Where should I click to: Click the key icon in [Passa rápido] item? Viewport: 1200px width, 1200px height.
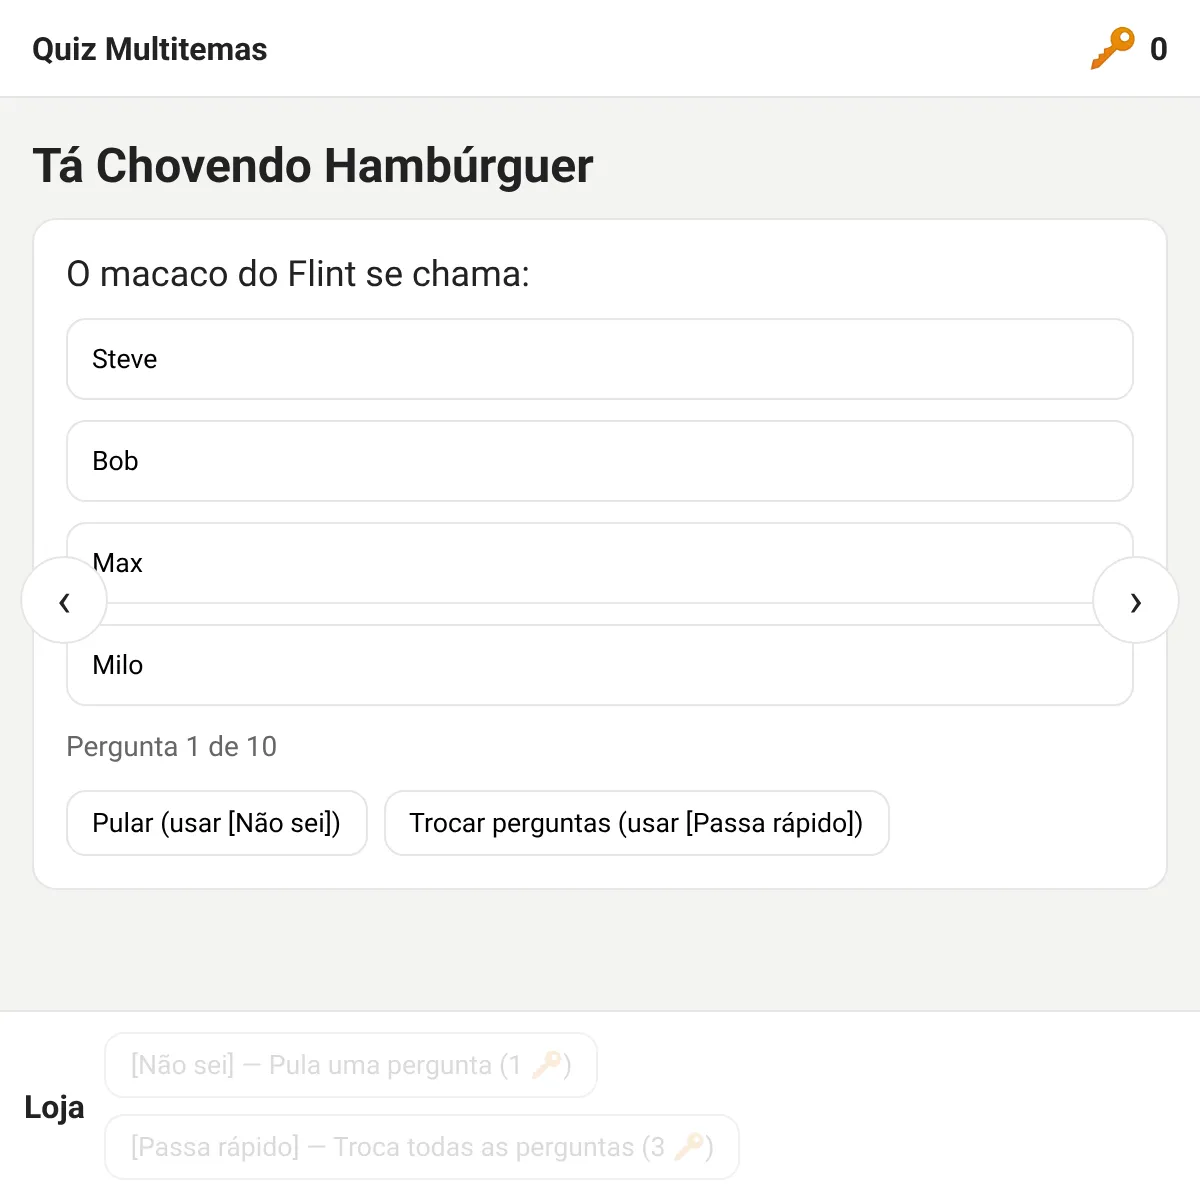688,1147
